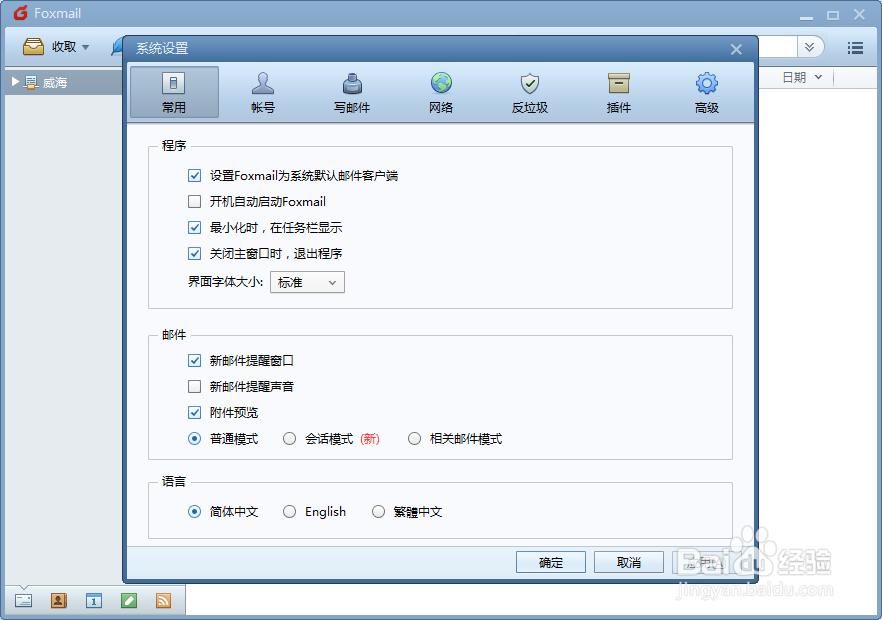Viewport: 882px width, 620px height.
Task: Click the 收取 receive mail icon
Action: coord(34,47)
